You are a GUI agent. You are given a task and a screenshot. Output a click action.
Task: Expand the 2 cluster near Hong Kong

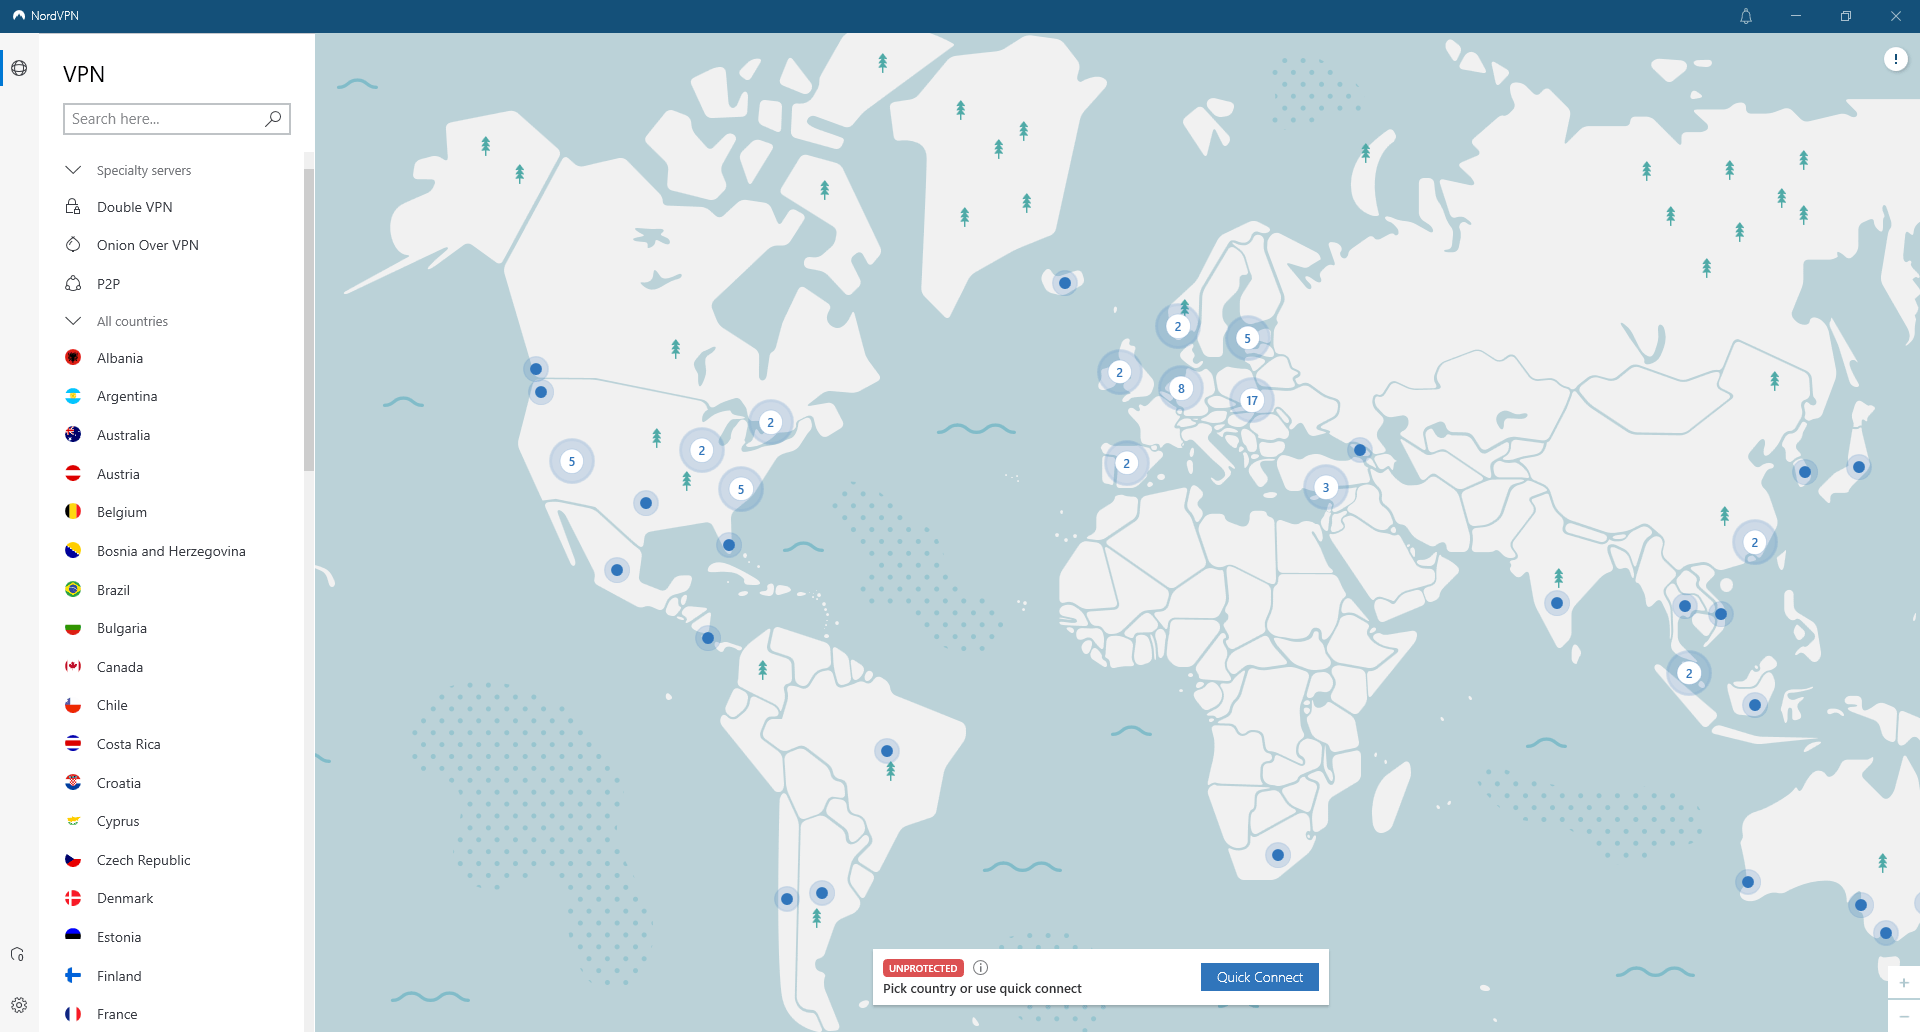pyautogui.click(x=1755, y=542)
